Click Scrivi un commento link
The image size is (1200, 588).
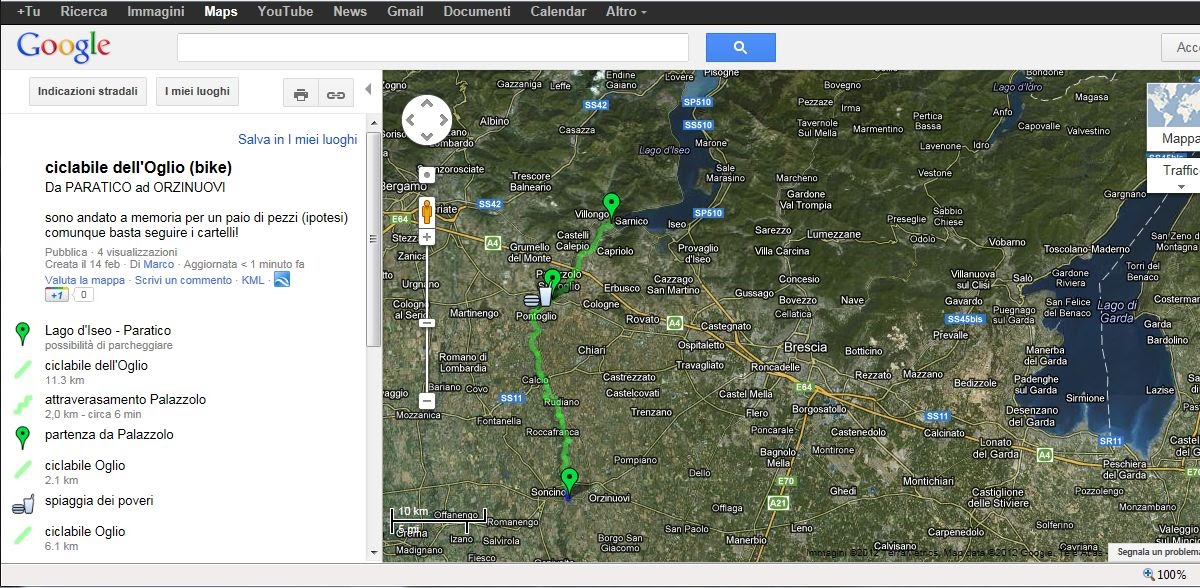tap(183, 280)
